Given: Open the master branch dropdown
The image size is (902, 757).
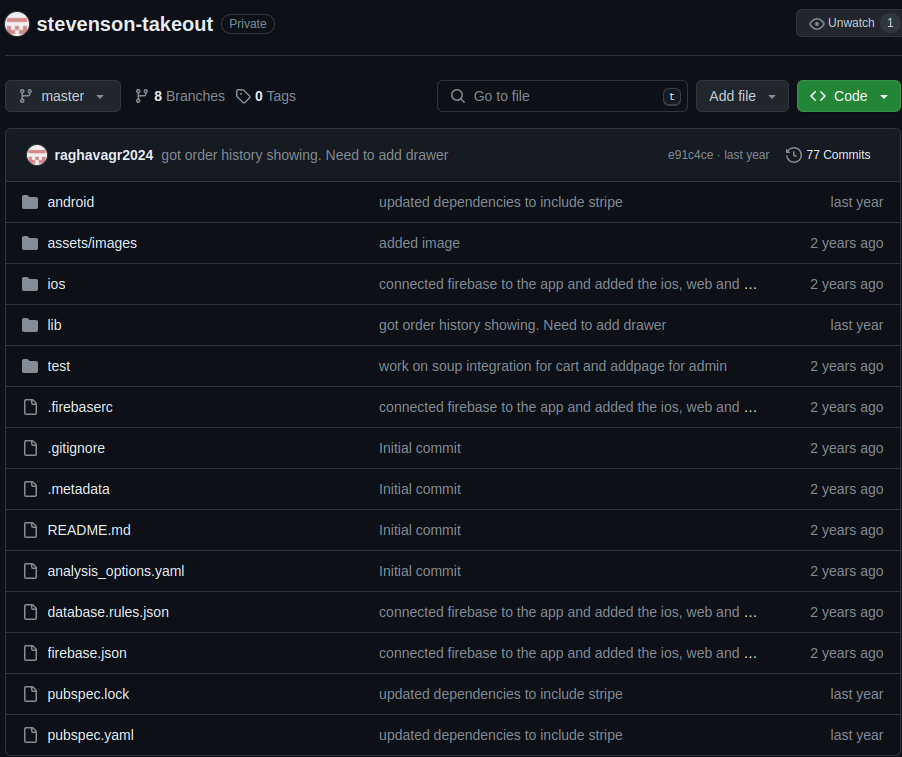Looking at the screenshot, I should point(62,96).
